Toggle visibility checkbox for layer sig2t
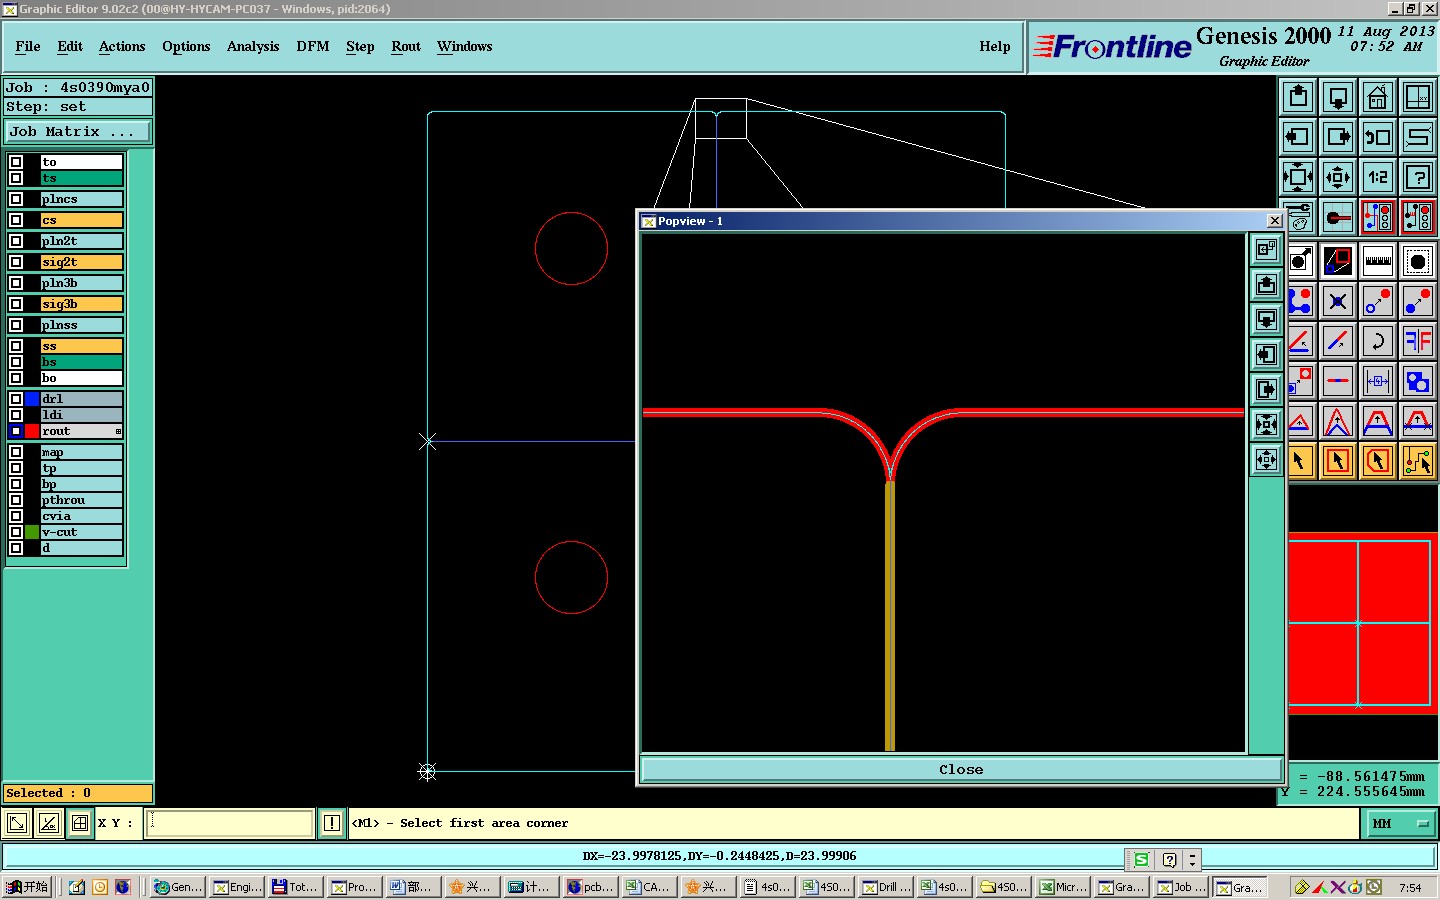Viewport: 1440px width, 900px height. click(x=16, y=262)
